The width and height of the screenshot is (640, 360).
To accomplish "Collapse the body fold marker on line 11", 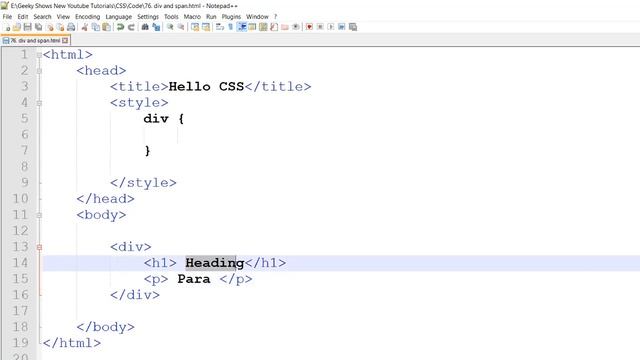I will pos(39,215).
